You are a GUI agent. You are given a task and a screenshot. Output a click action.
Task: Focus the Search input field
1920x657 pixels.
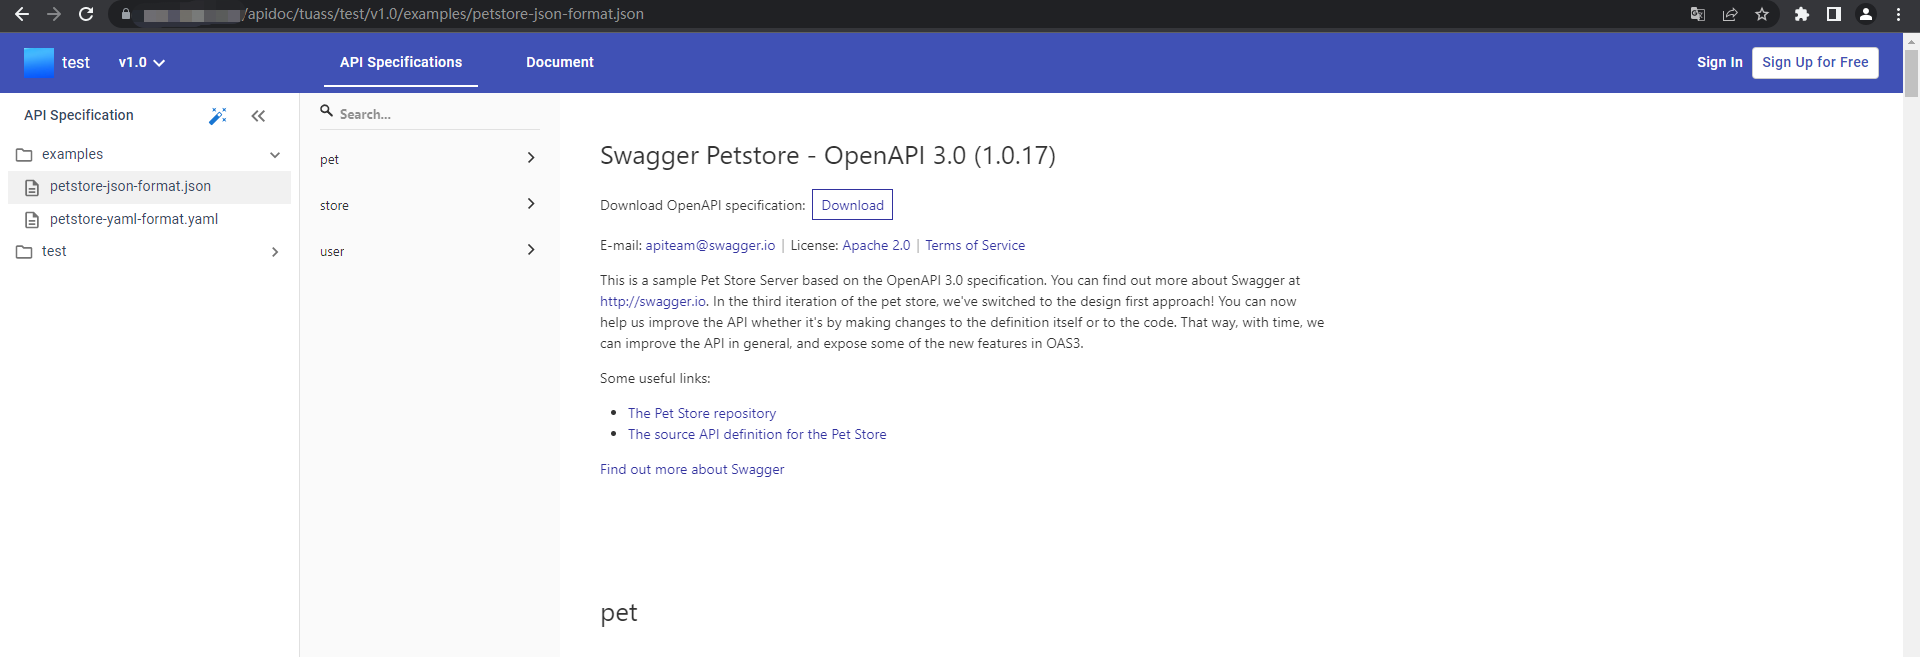[430, 114]
